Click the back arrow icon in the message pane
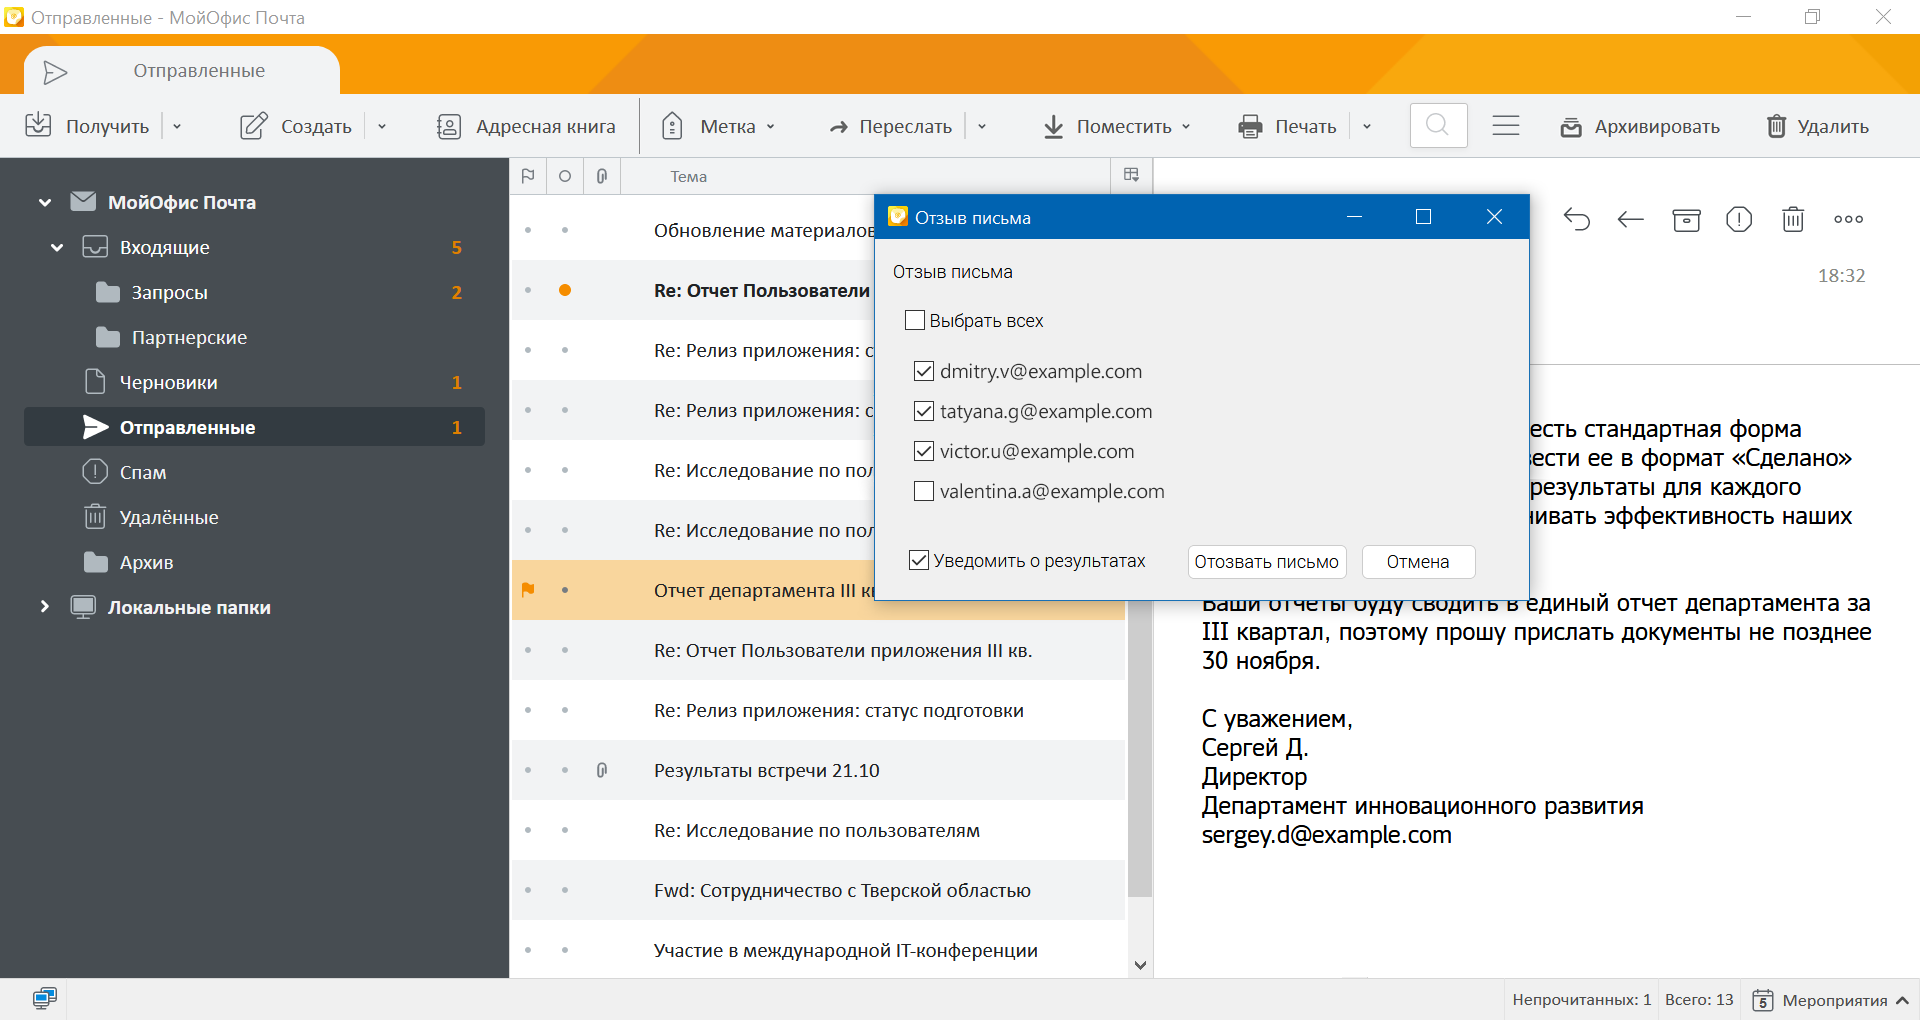This screenshot has height=1020, width=1920. 1631,219
